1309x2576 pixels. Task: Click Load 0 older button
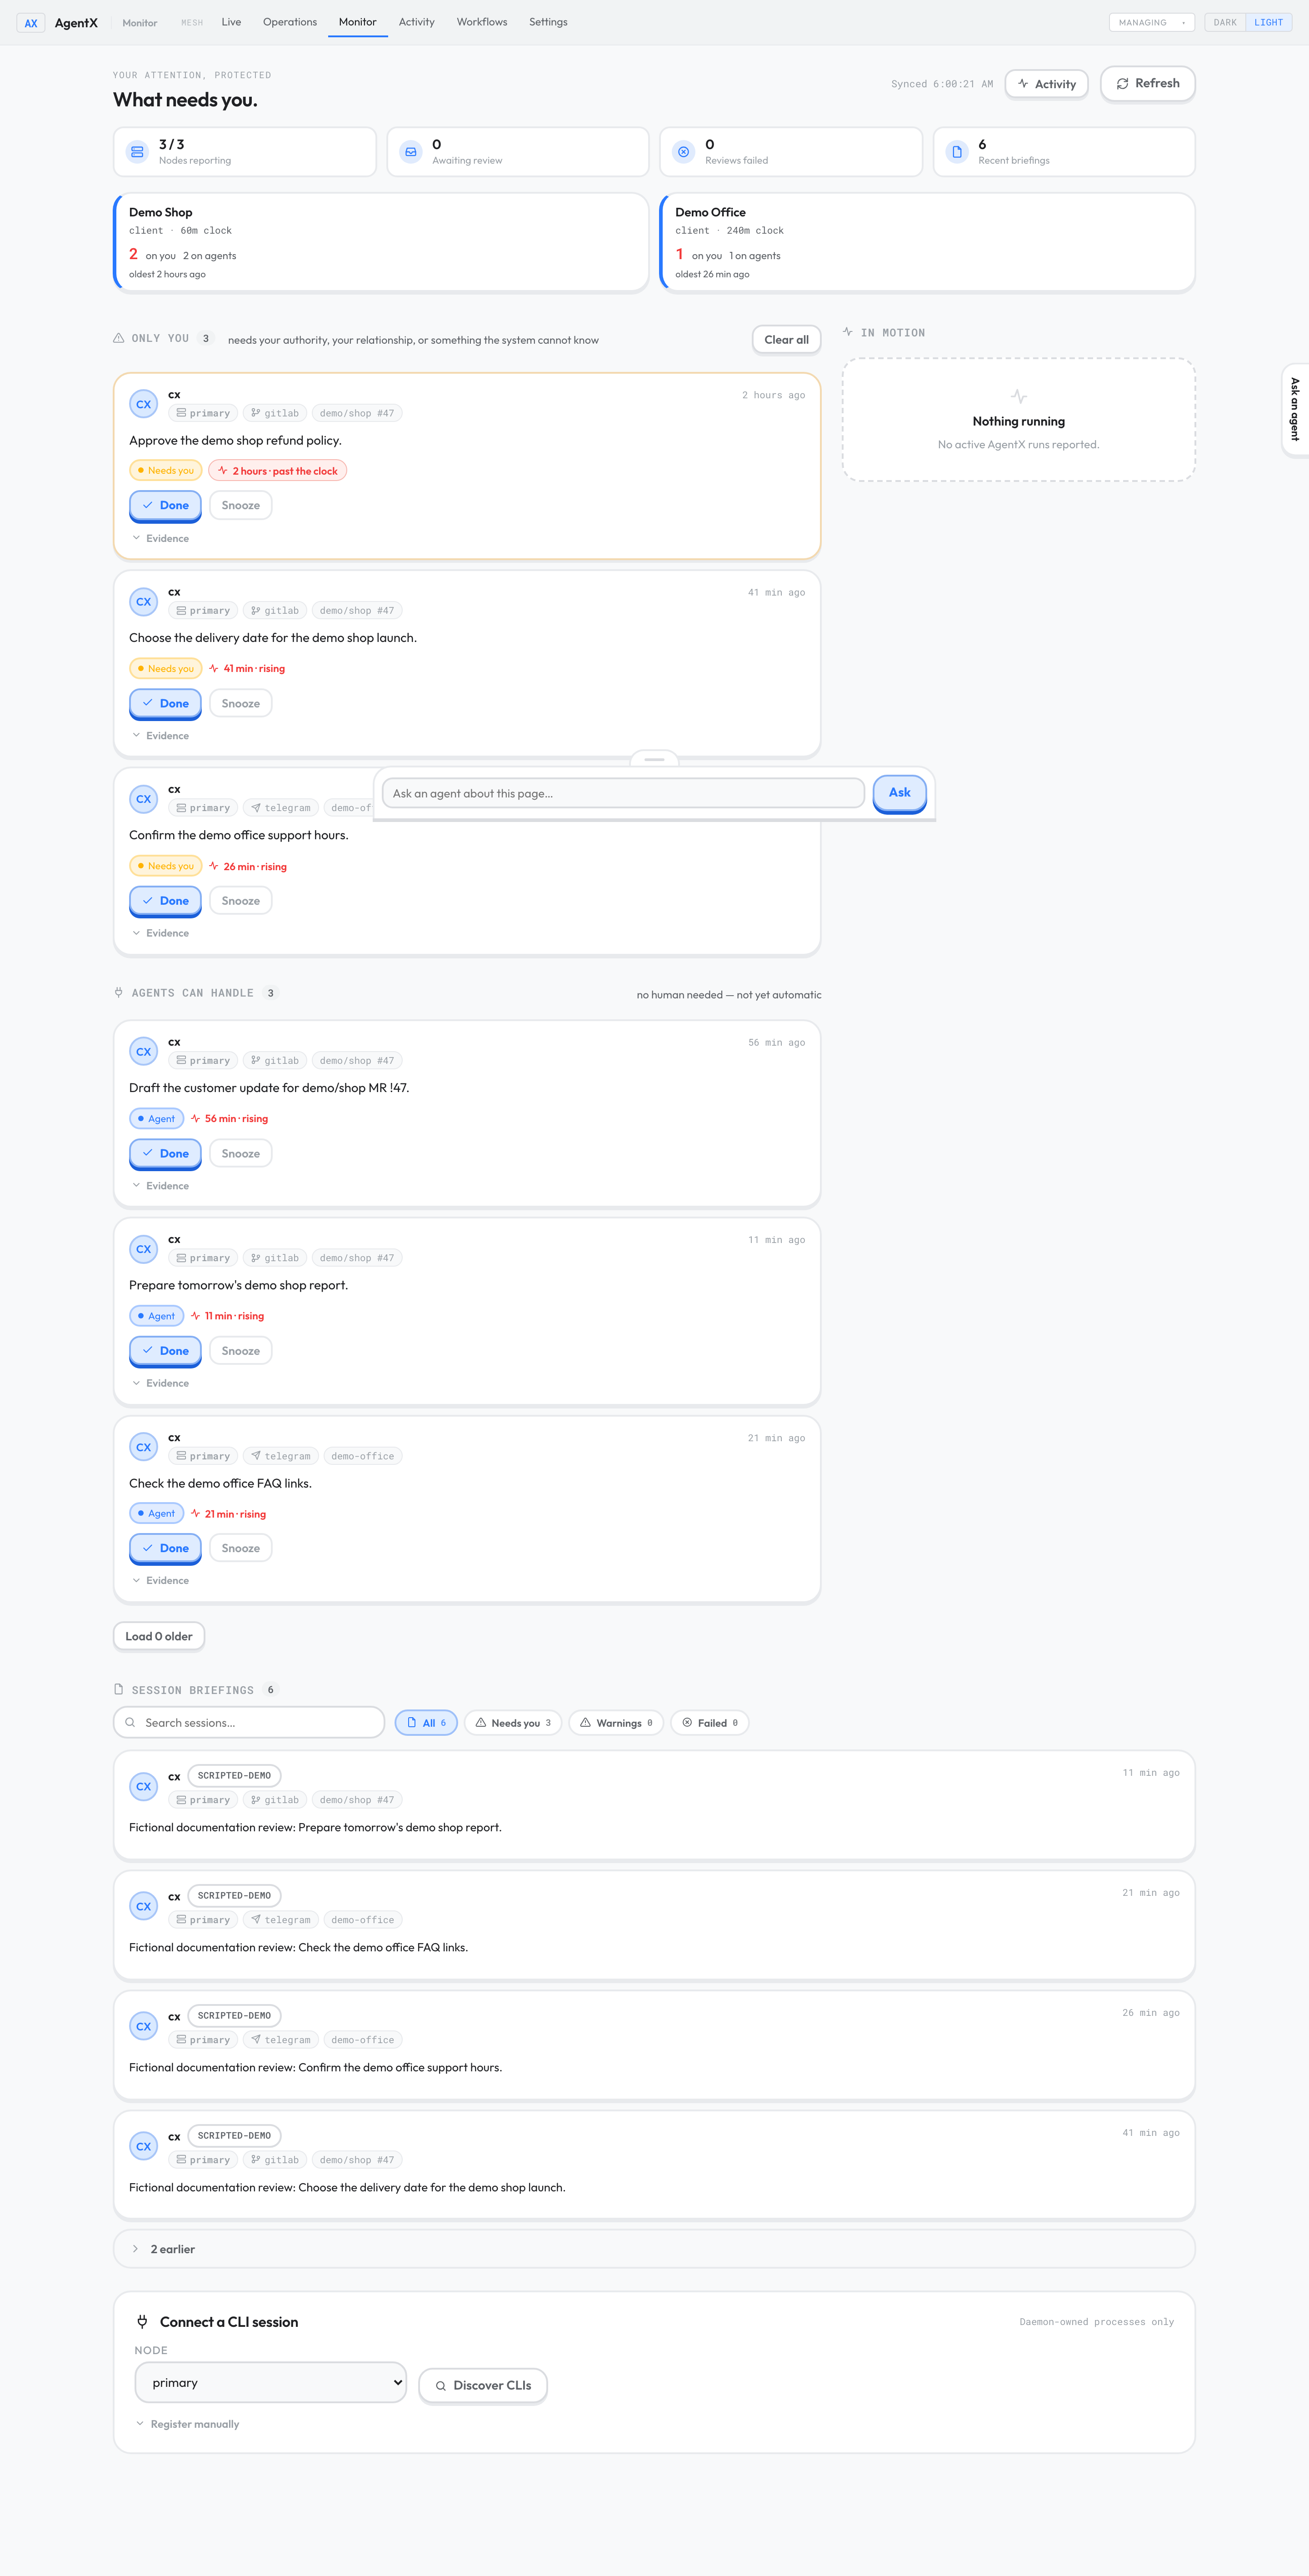[x=159, y=1636]
